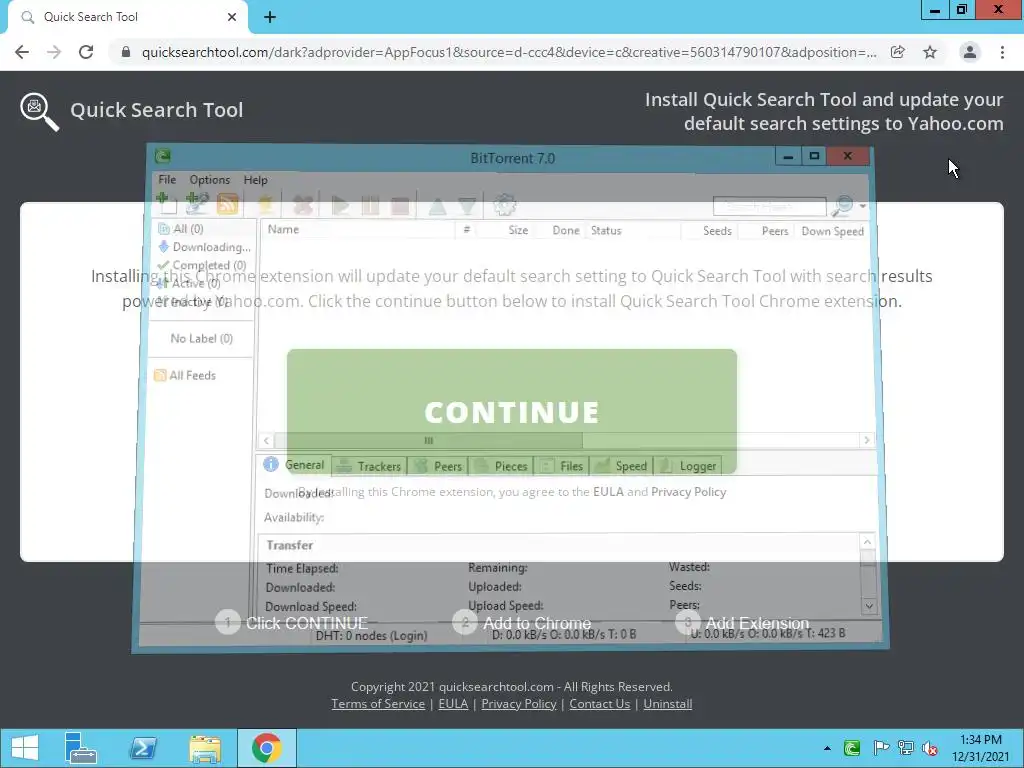Select All Feeds in BitTorrent sidebar
Image resolution: width=1024 pixels, height=768 pixels.
pos(185,376)
